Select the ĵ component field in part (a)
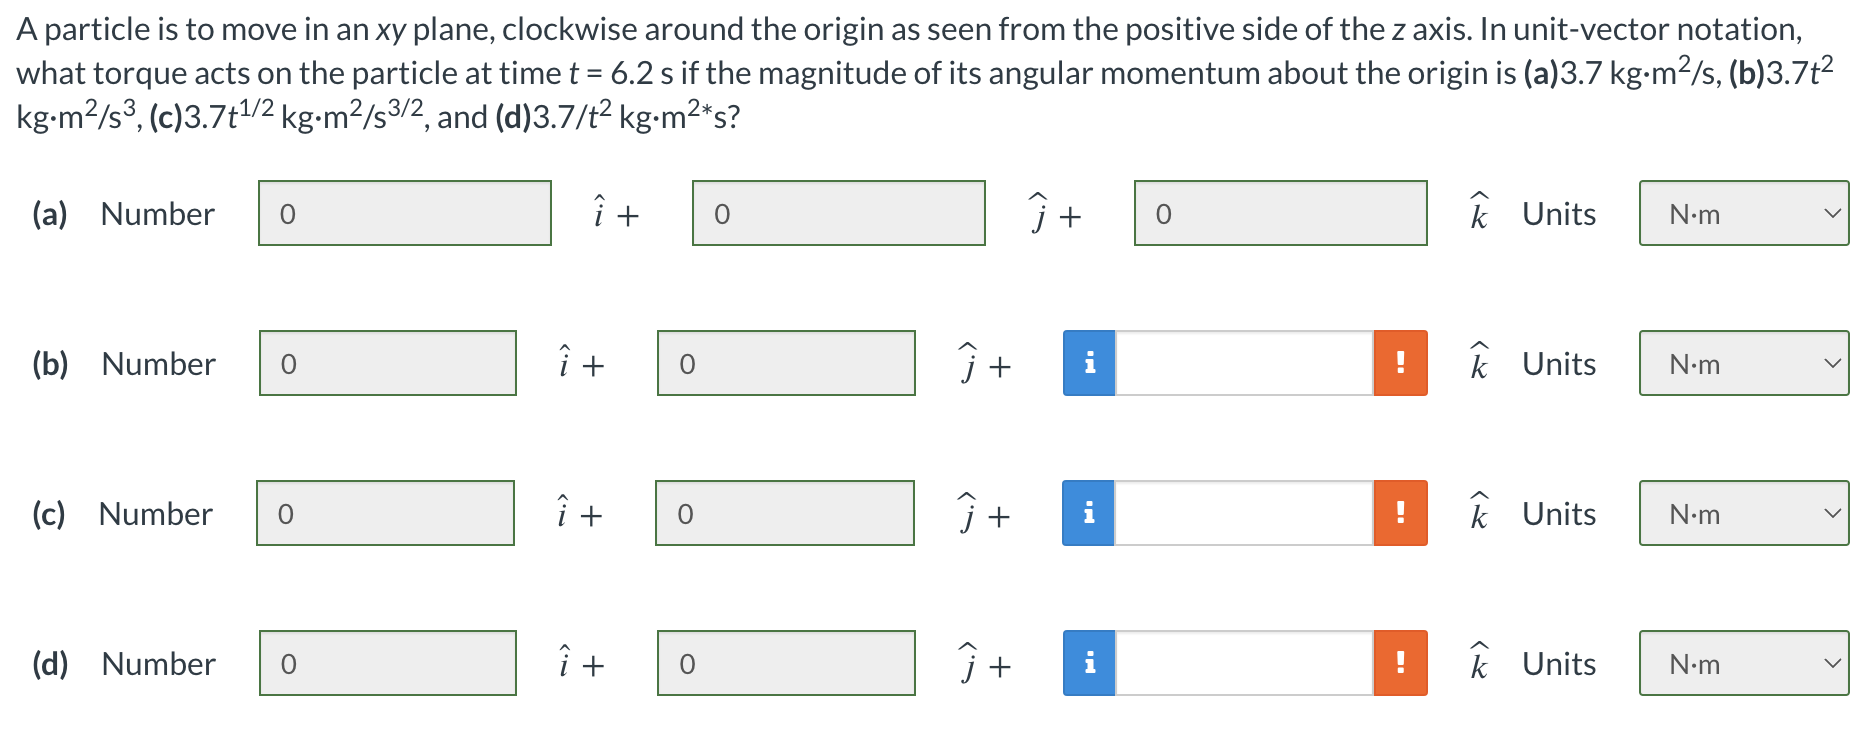 click(838, 213)
